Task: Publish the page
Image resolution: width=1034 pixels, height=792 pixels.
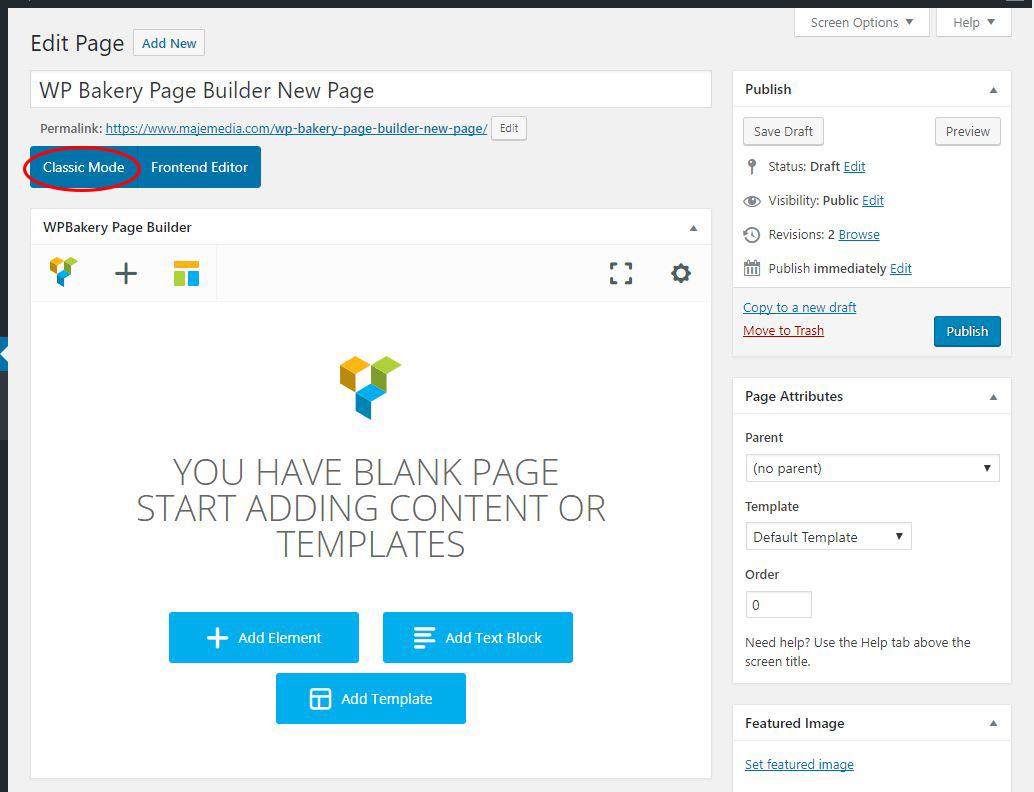Action: pos(967,331)
